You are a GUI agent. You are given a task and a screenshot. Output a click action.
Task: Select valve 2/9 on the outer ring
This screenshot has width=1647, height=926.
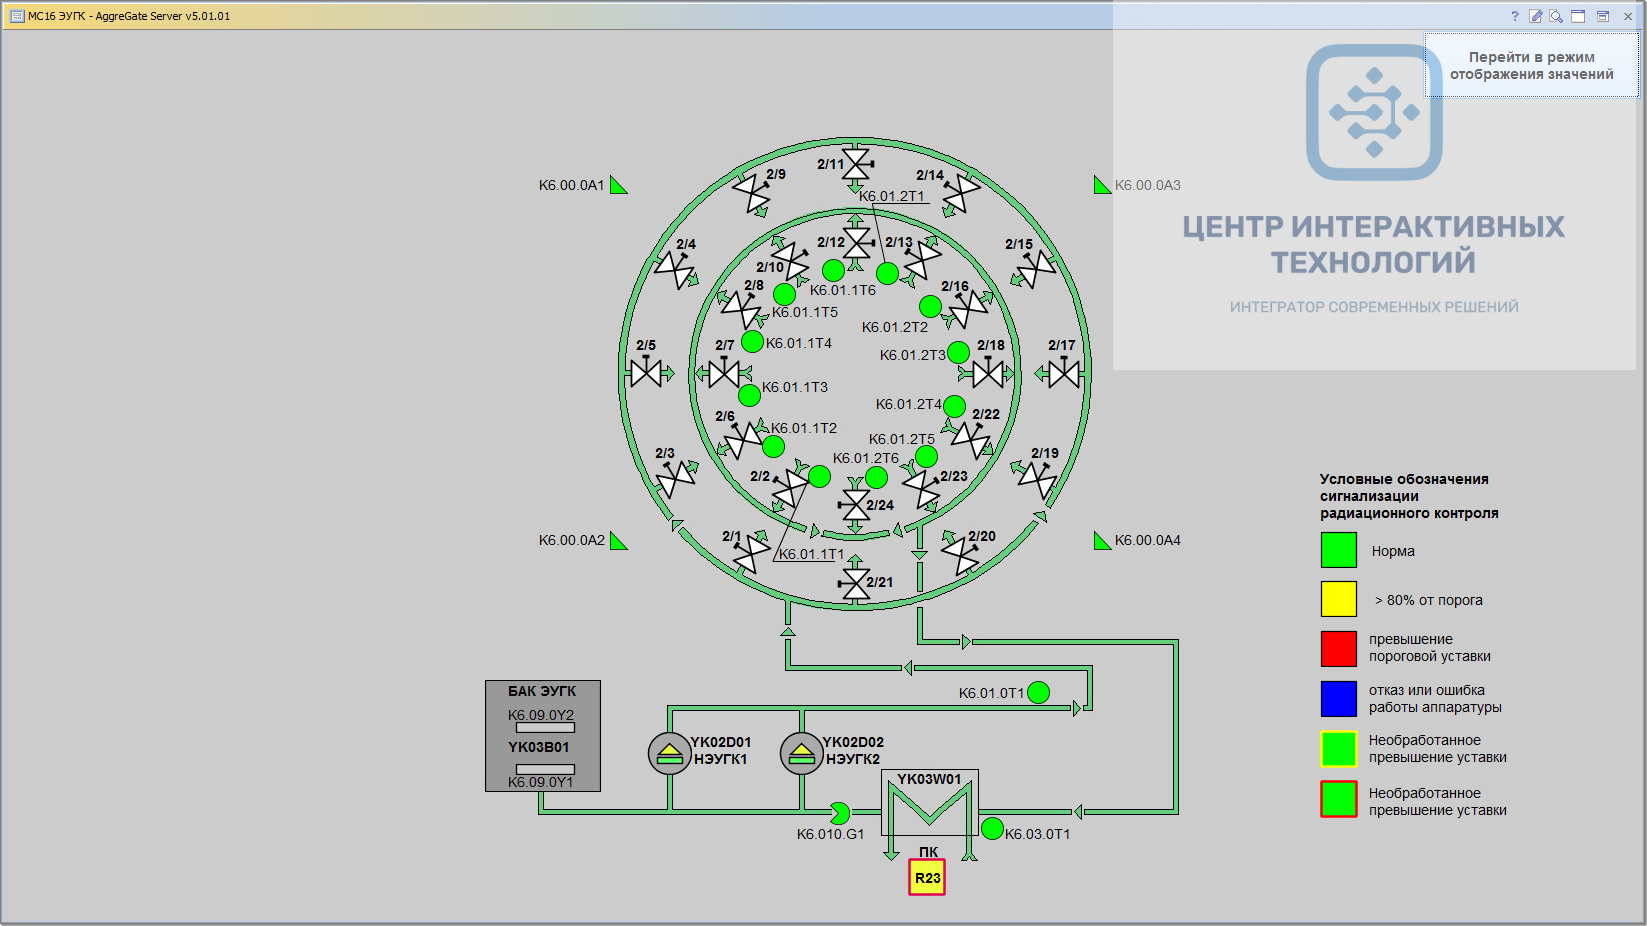(752, 192)
